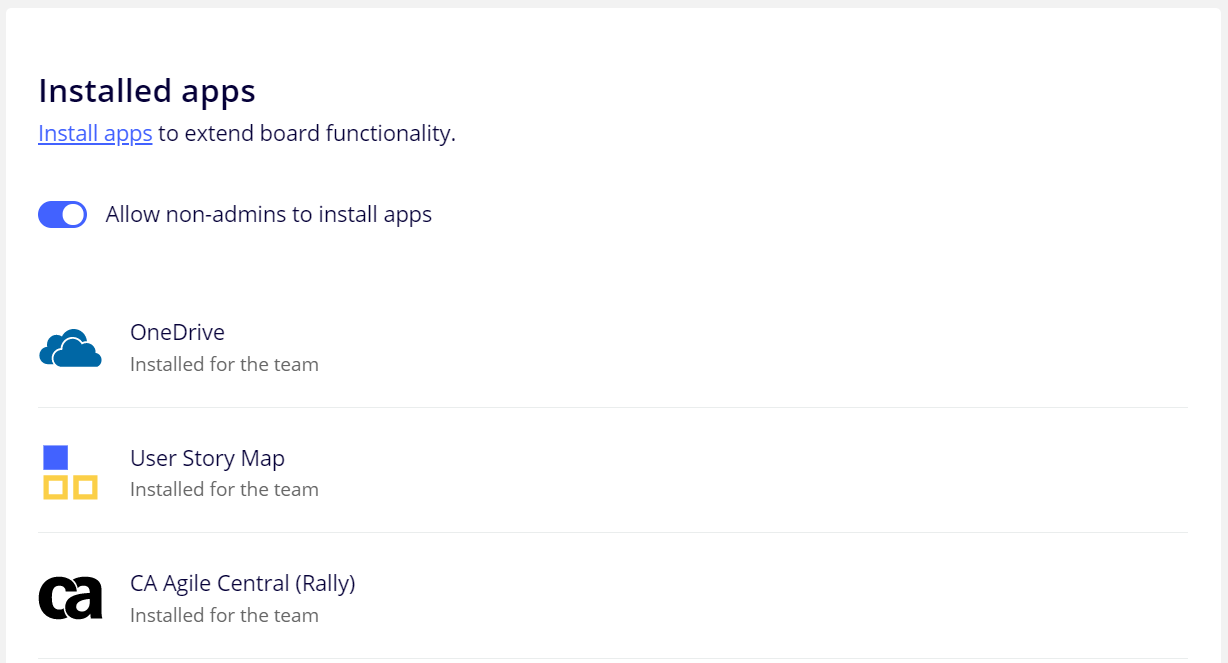Click the Installed apps heading

[x=147, y=91]
